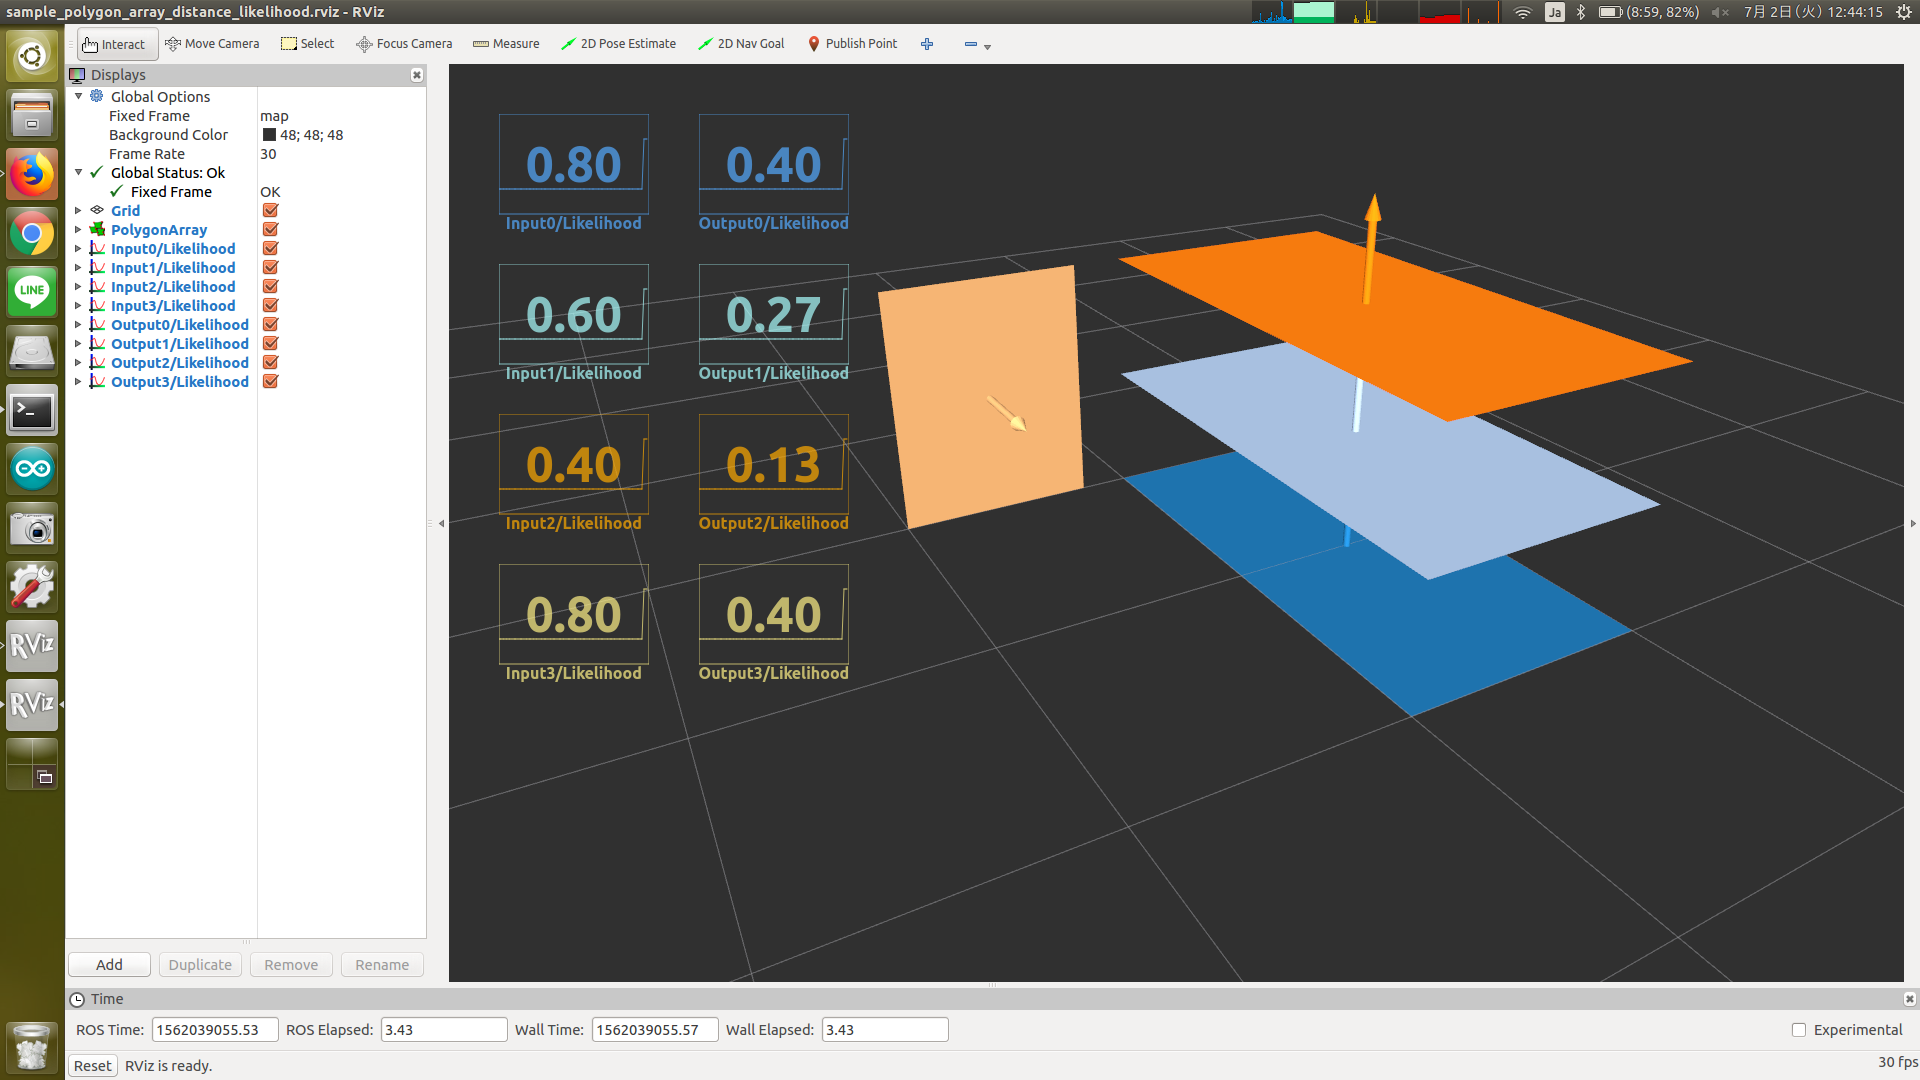Expand right side panel via handle arrow
Image resolution: width=1920 pixels, height=1080 pixels.
(1913, 523)
